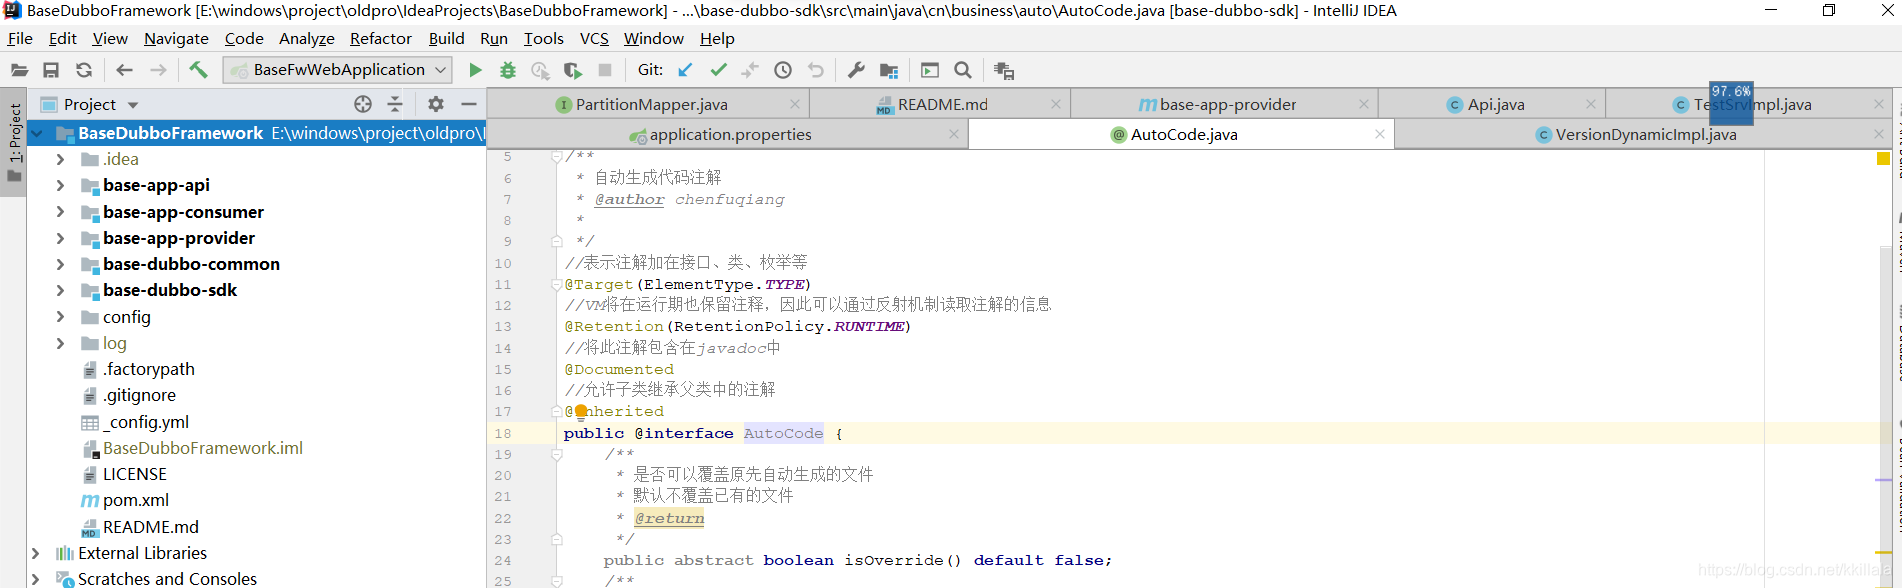Expand the base-app-provider module
Viewport: 1902px width, 588px height.
60,238
